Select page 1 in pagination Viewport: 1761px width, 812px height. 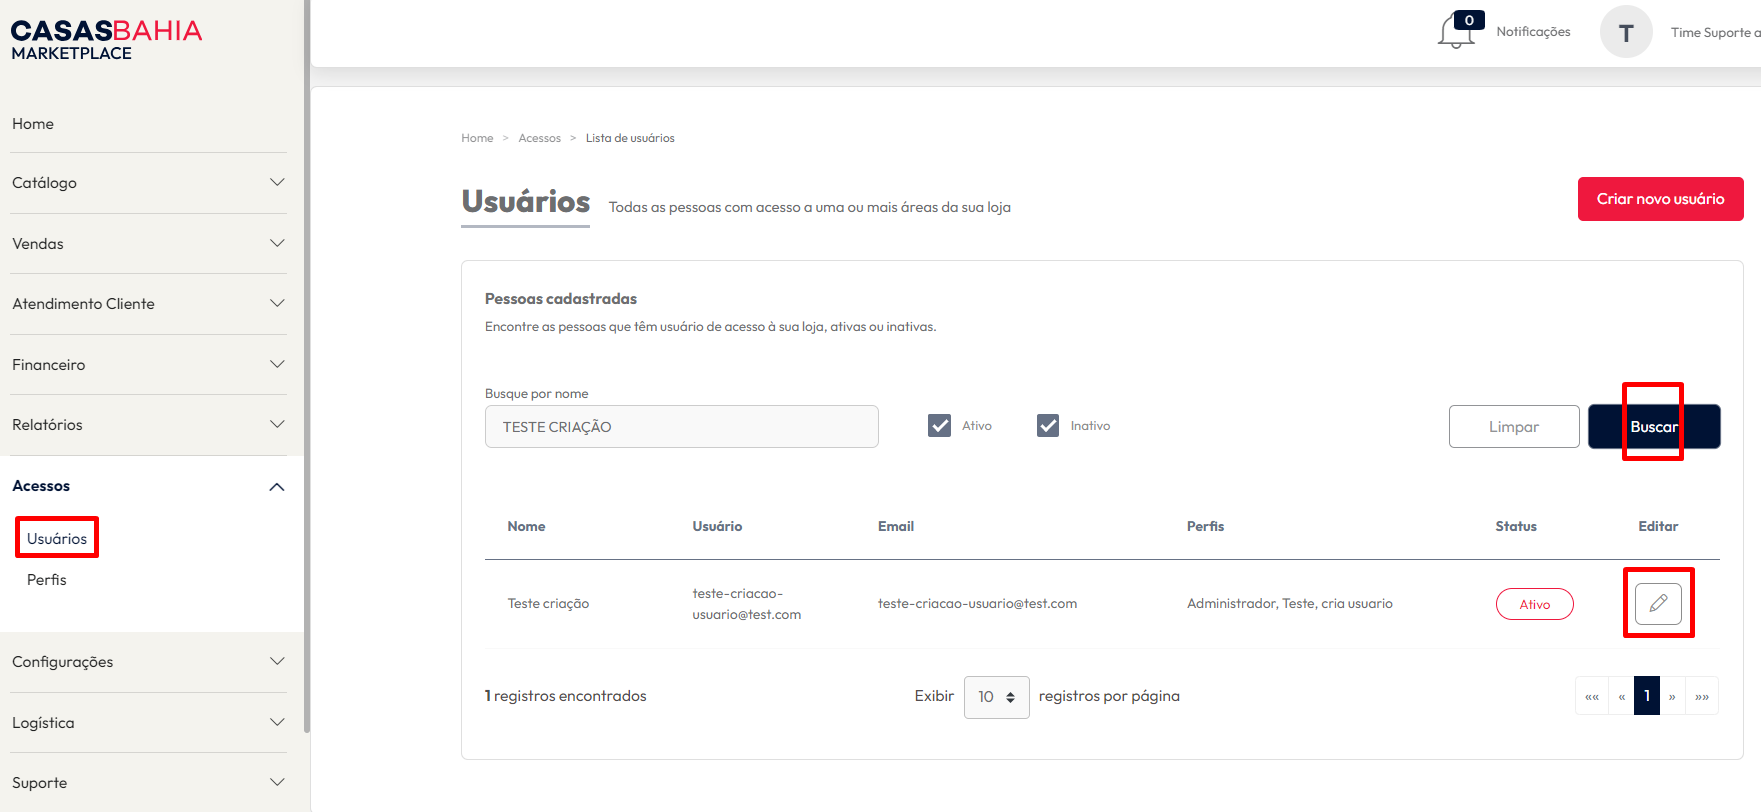1647,696
